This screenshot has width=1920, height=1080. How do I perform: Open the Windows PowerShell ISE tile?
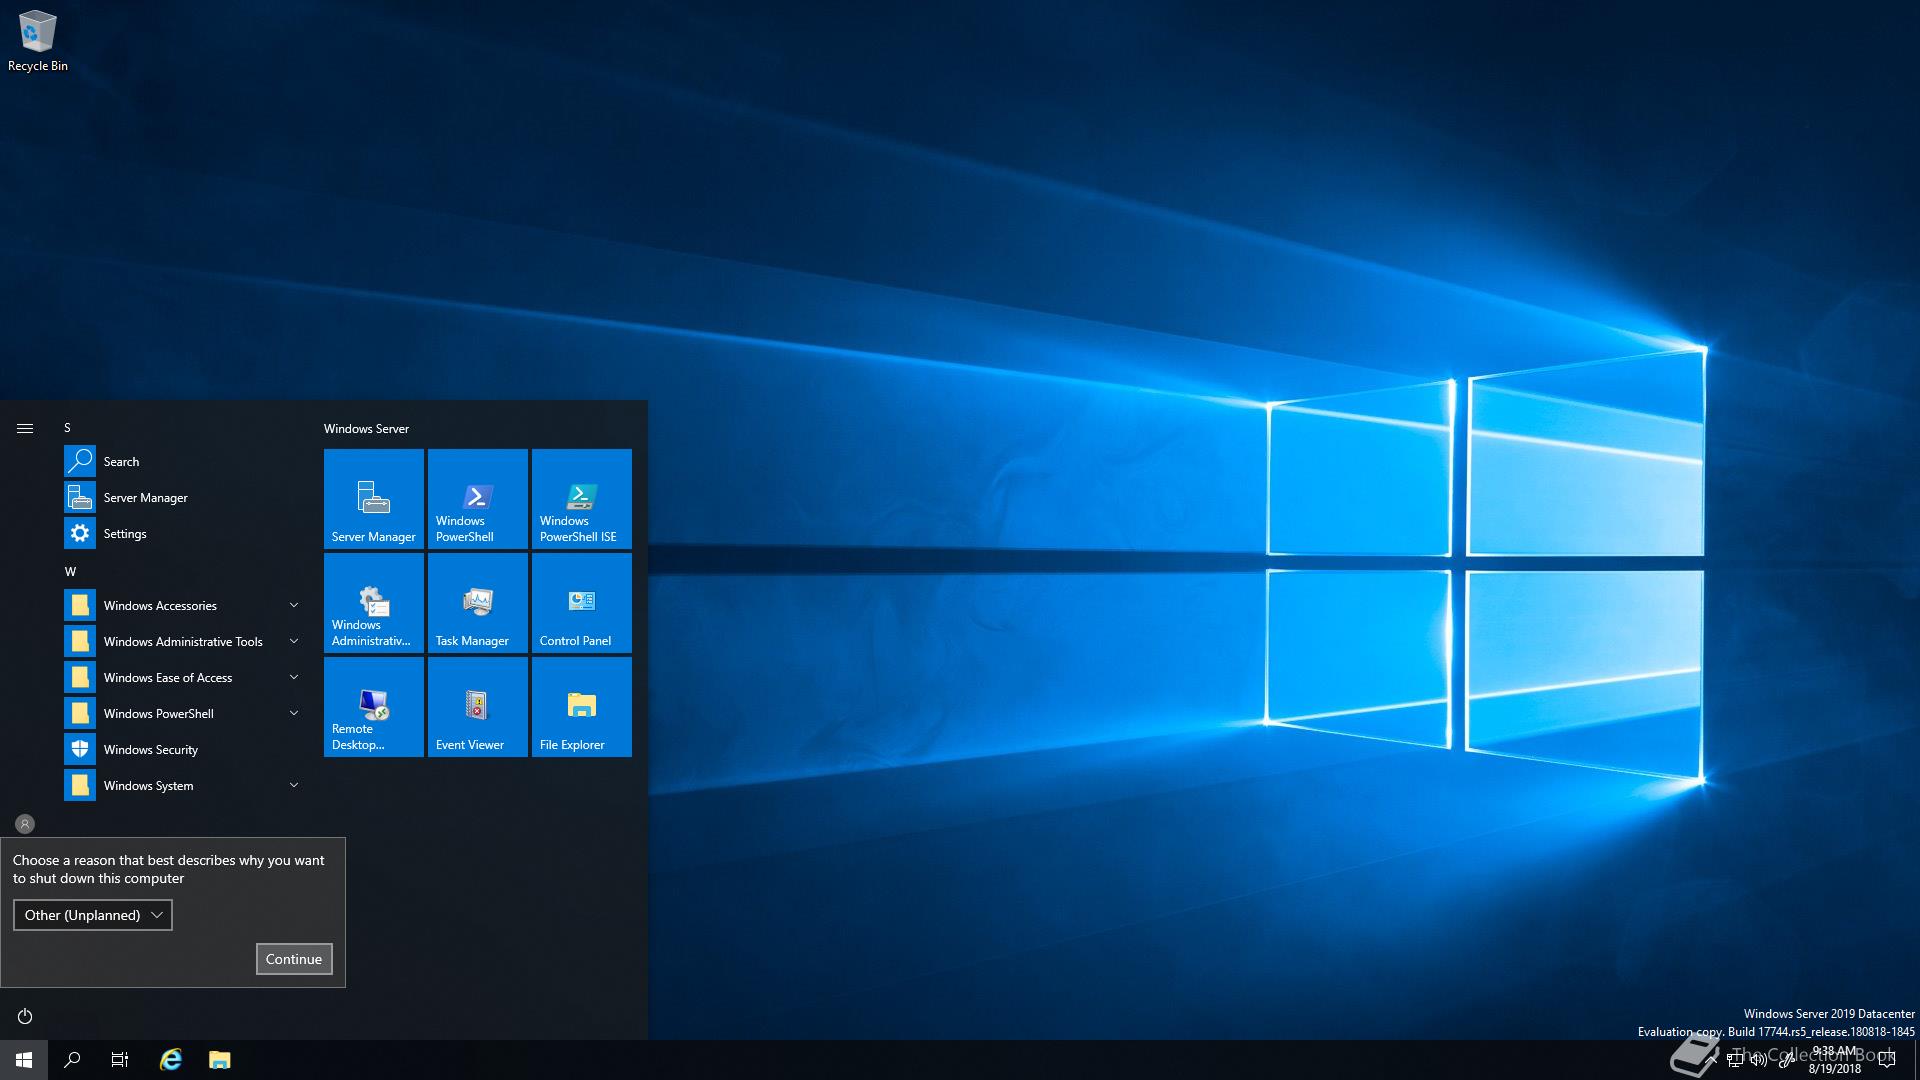(581, 499)
